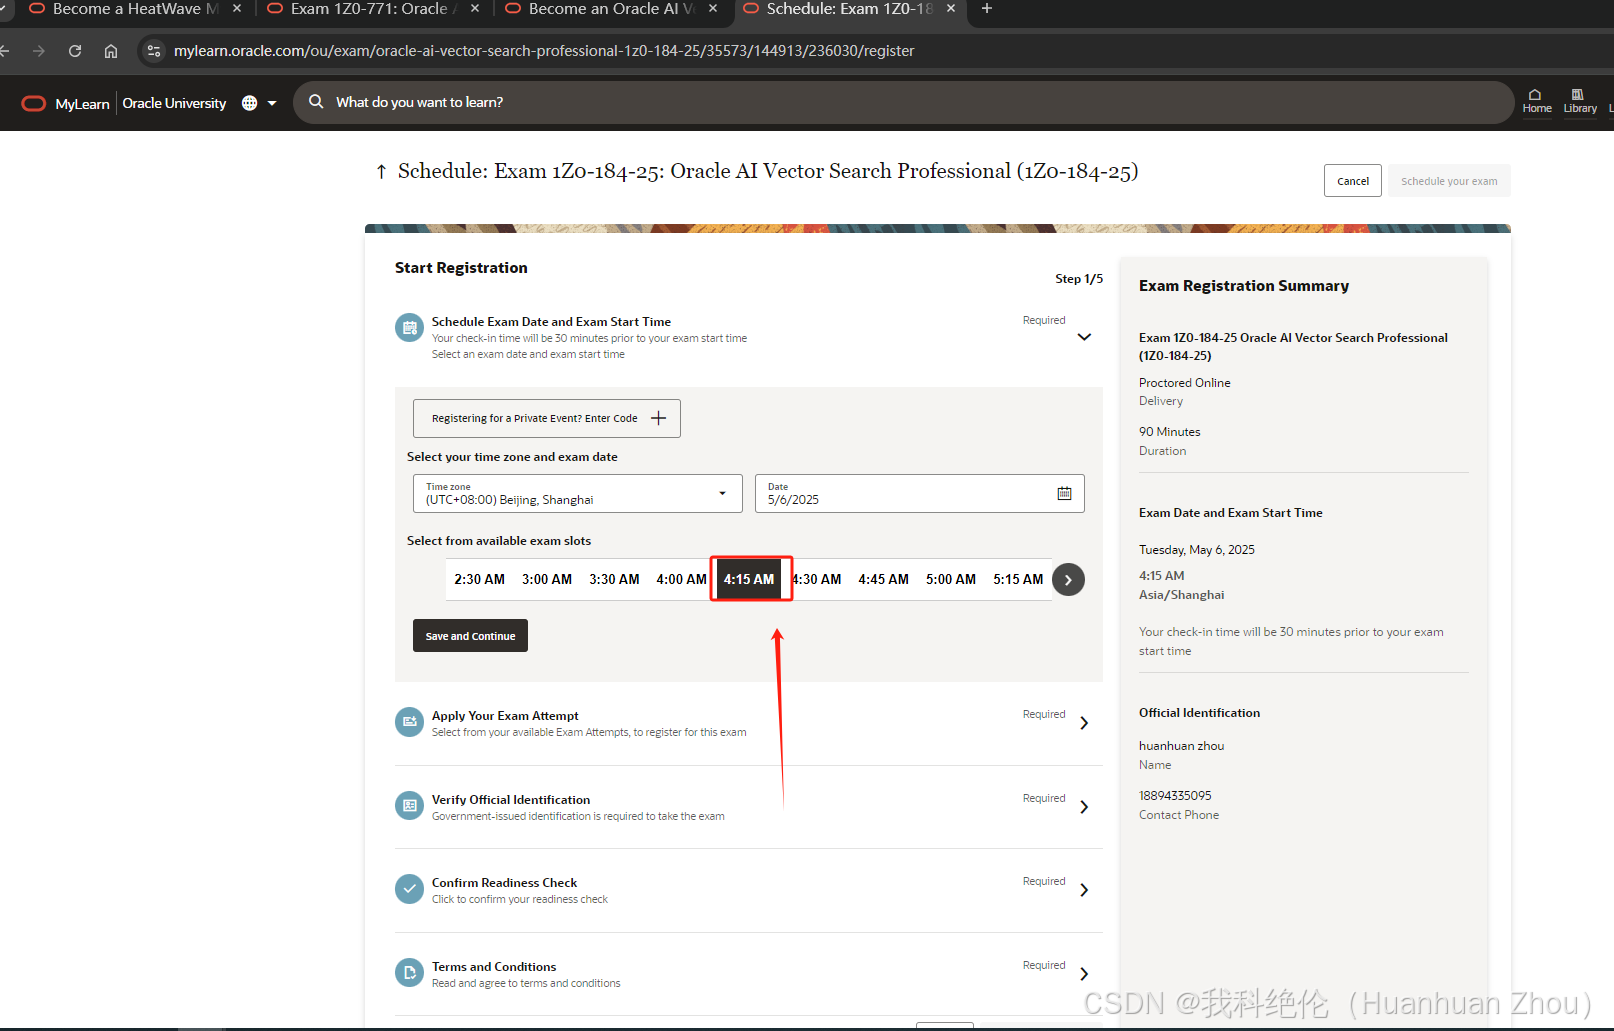
Task: Close the Become an Oracle AI tab
Action: 713,9
